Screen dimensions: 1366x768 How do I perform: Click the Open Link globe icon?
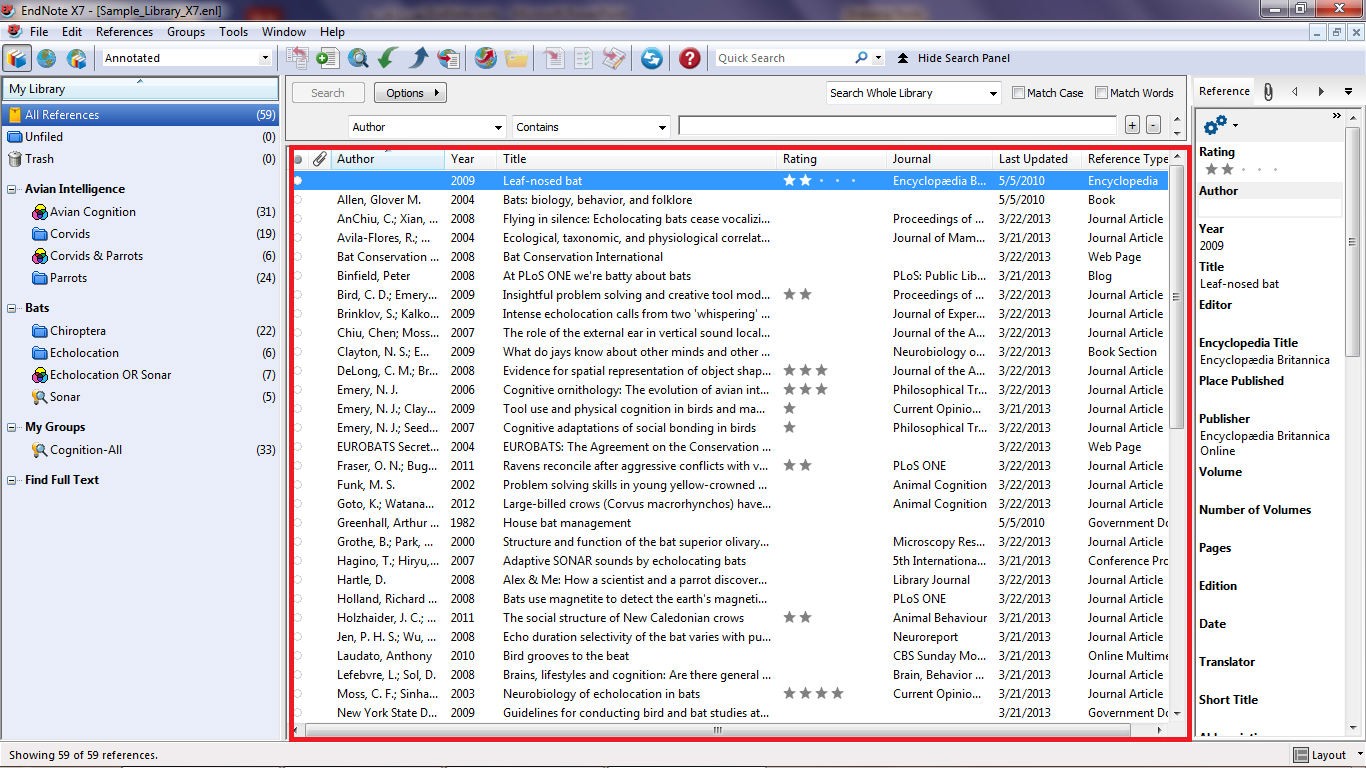485,58
